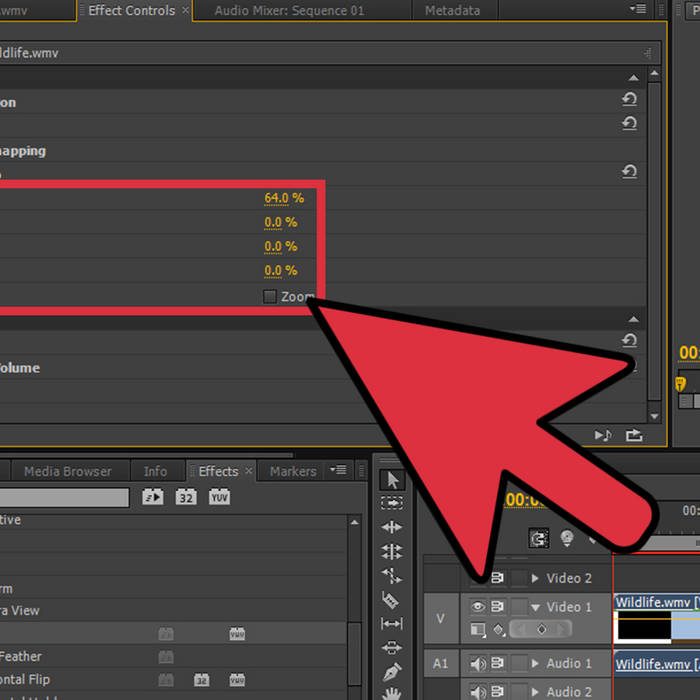Expand the Audio 1 track

535,663
